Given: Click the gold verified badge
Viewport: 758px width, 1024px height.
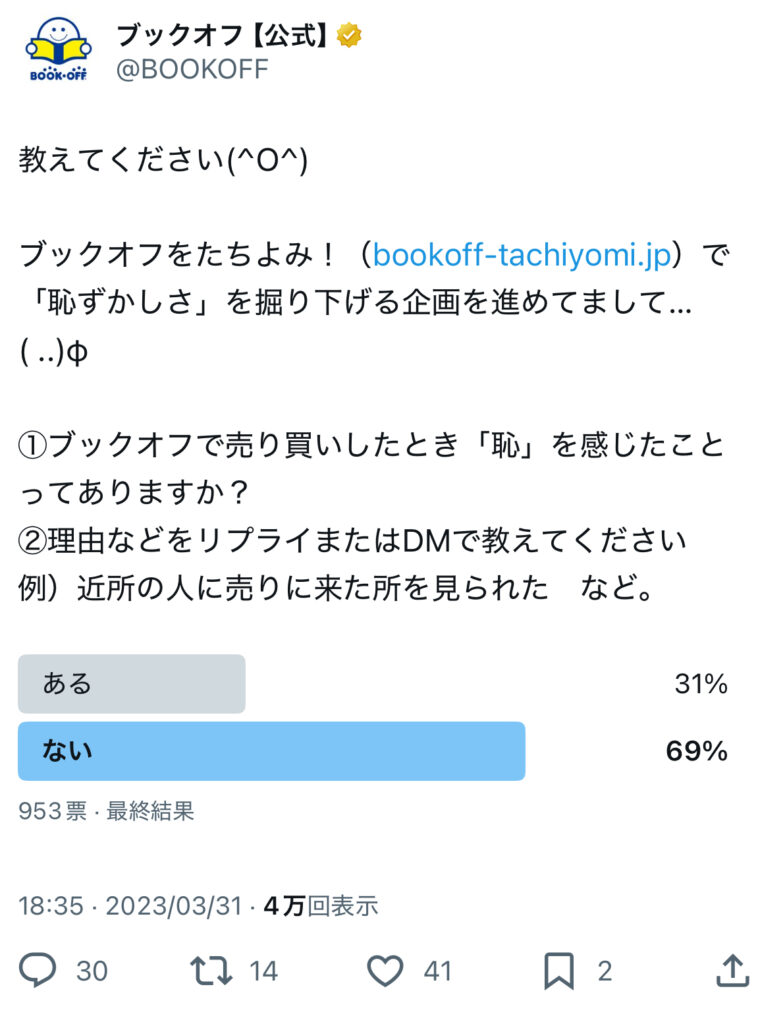Looking at the screenshot, I should pos(349,35).
